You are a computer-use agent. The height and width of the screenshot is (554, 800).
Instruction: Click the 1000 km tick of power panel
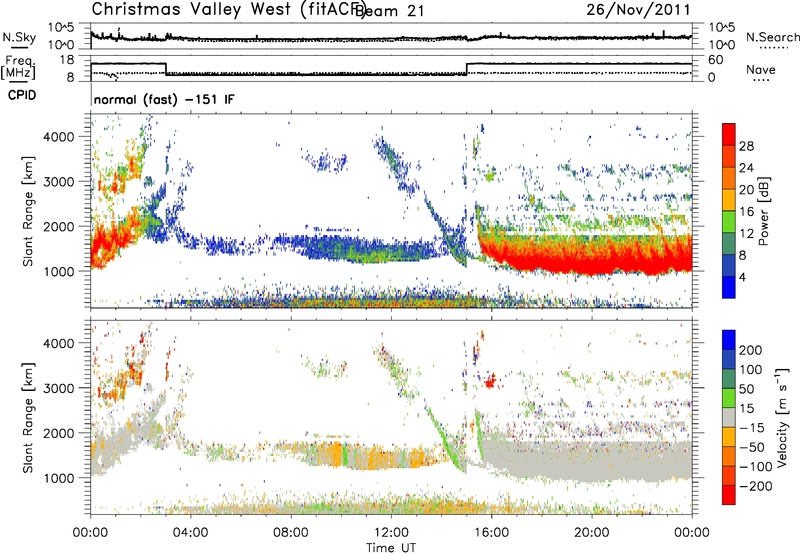[59, 271]
